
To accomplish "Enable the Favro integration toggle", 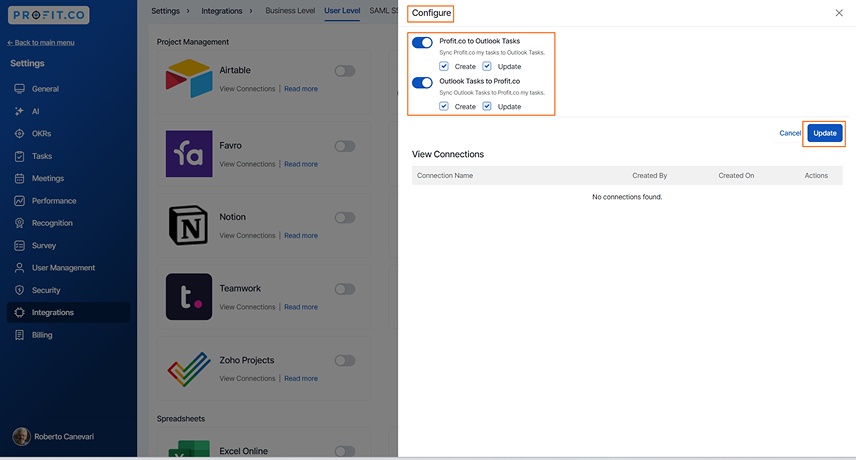I will point(345,146).
